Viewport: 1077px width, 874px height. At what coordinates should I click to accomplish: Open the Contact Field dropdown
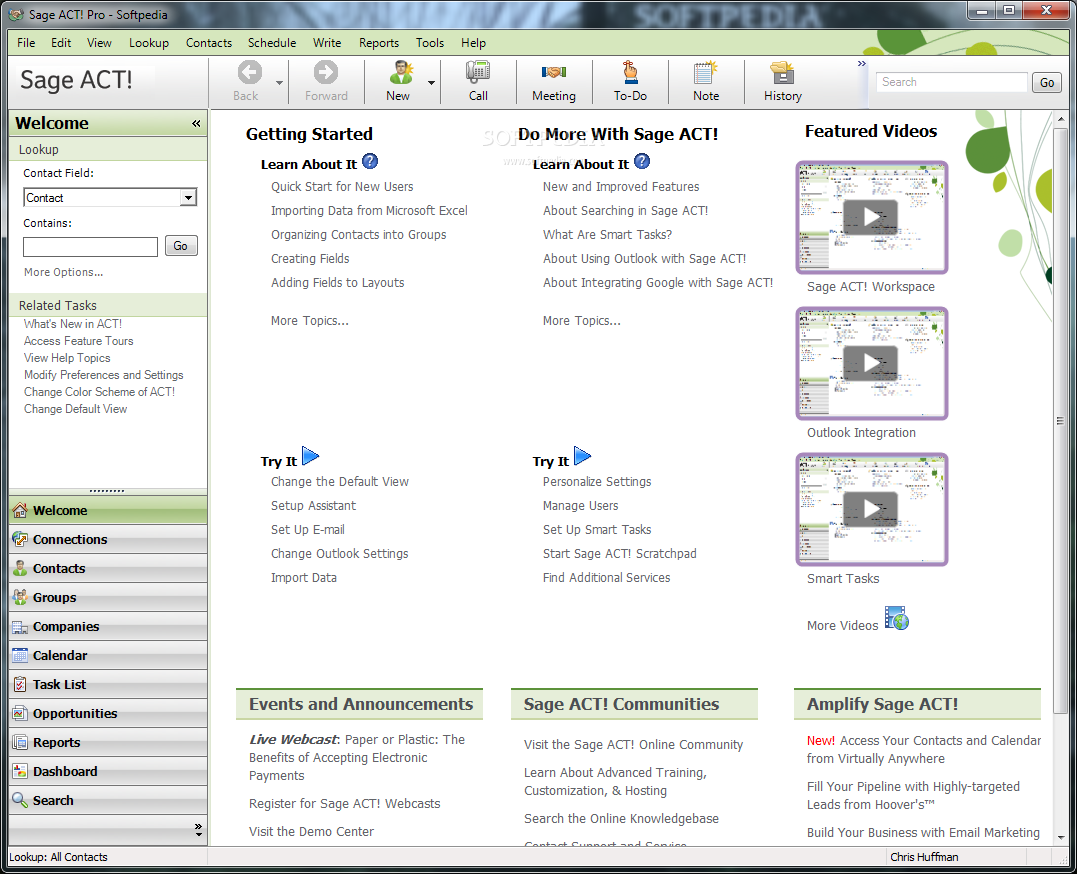point(188,198)
